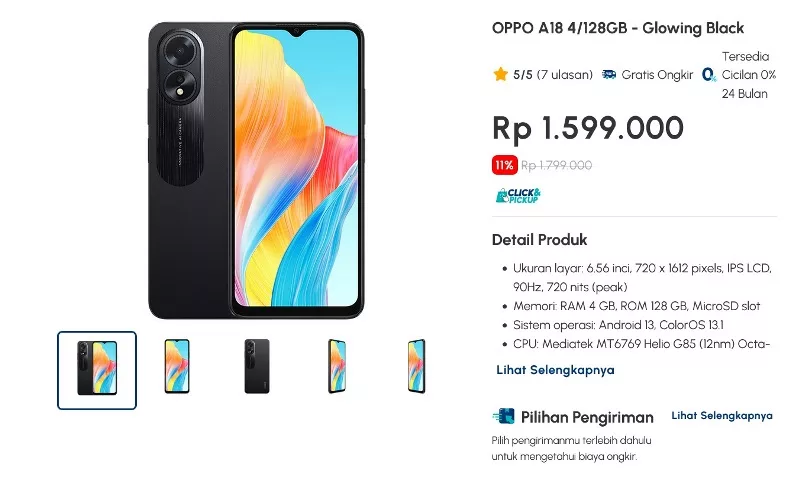Click the red 11% discount badge
Screen dimensions: 800x478
coord(505,165)
